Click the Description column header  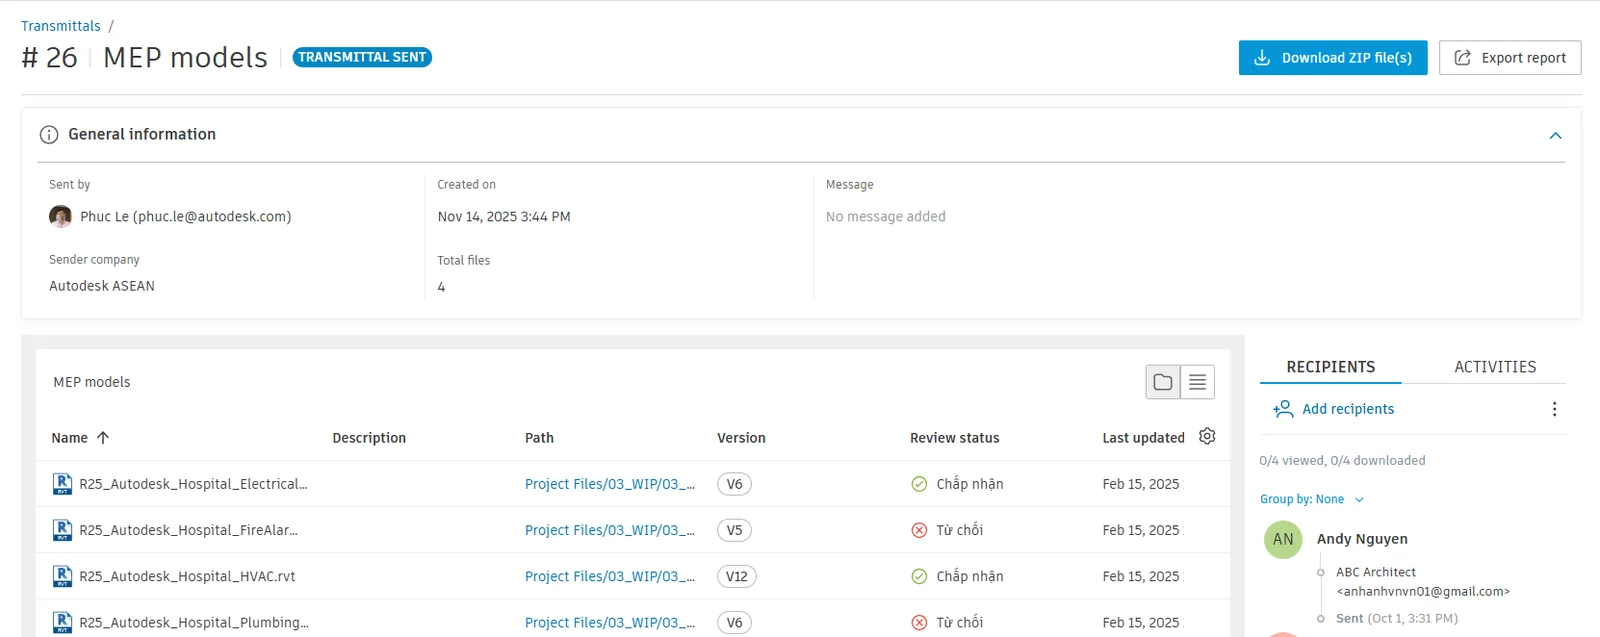(369, 438)
